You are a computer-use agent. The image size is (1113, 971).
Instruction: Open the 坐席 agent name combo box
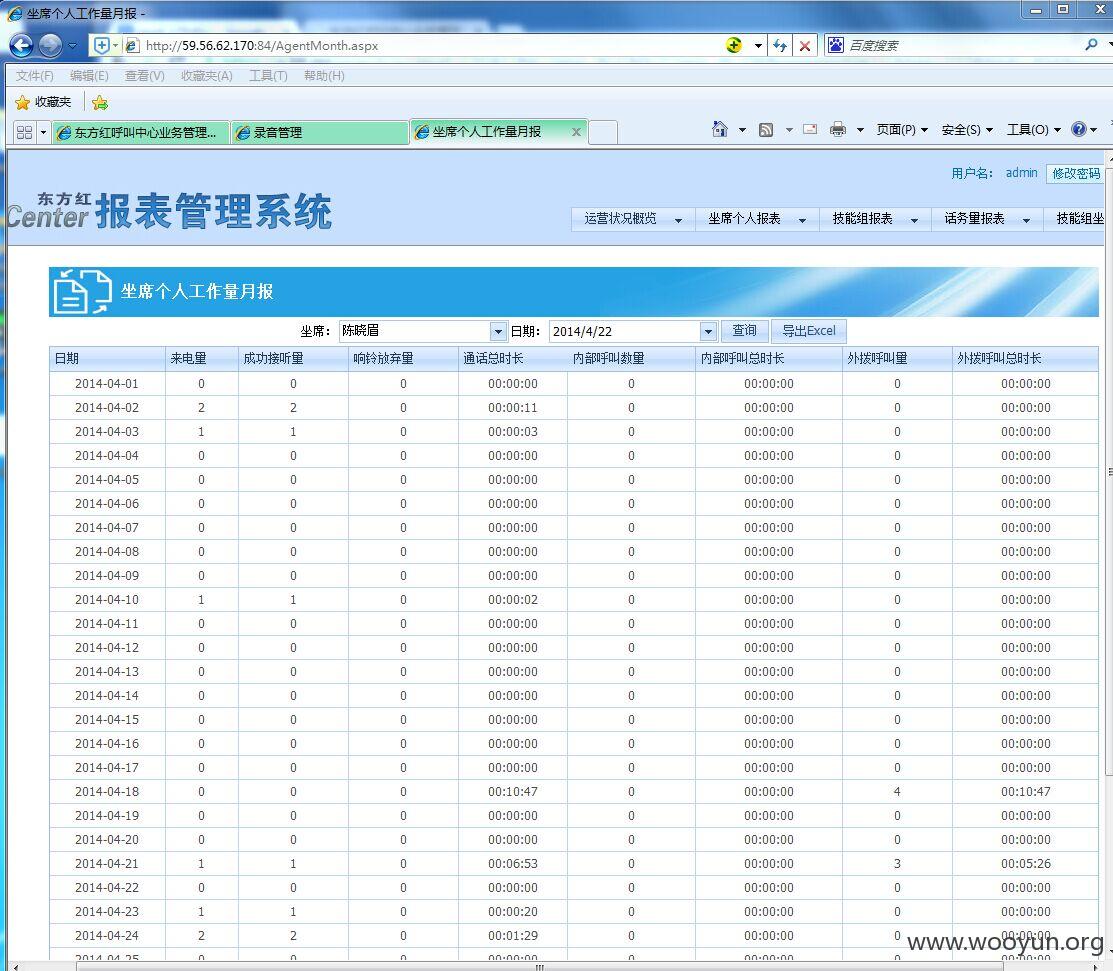422,331
